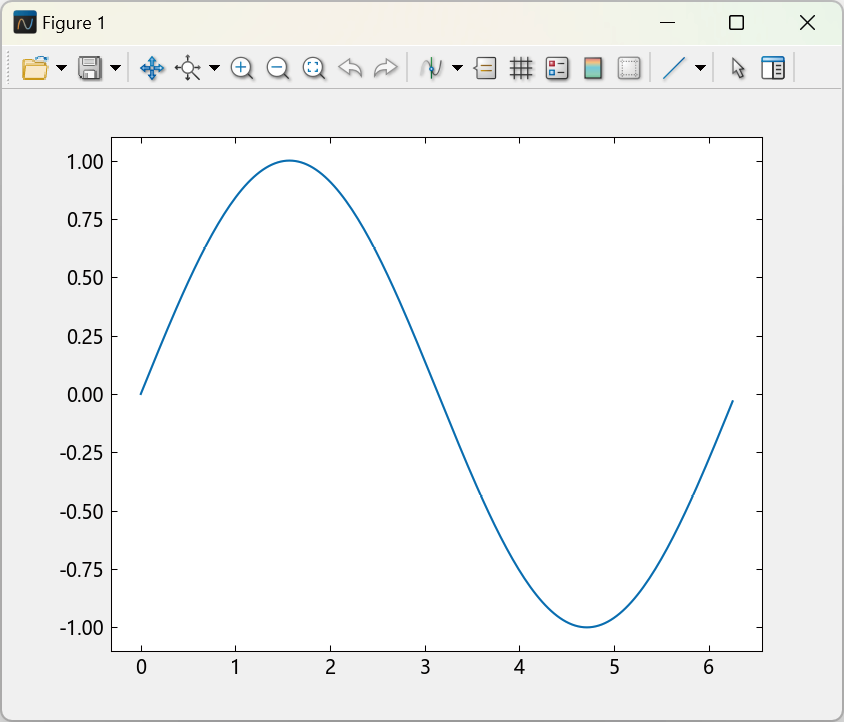This screenshot has width=844, height=722.
Task: Click the Figure 1 app icon in title bar
Action: 25,23
